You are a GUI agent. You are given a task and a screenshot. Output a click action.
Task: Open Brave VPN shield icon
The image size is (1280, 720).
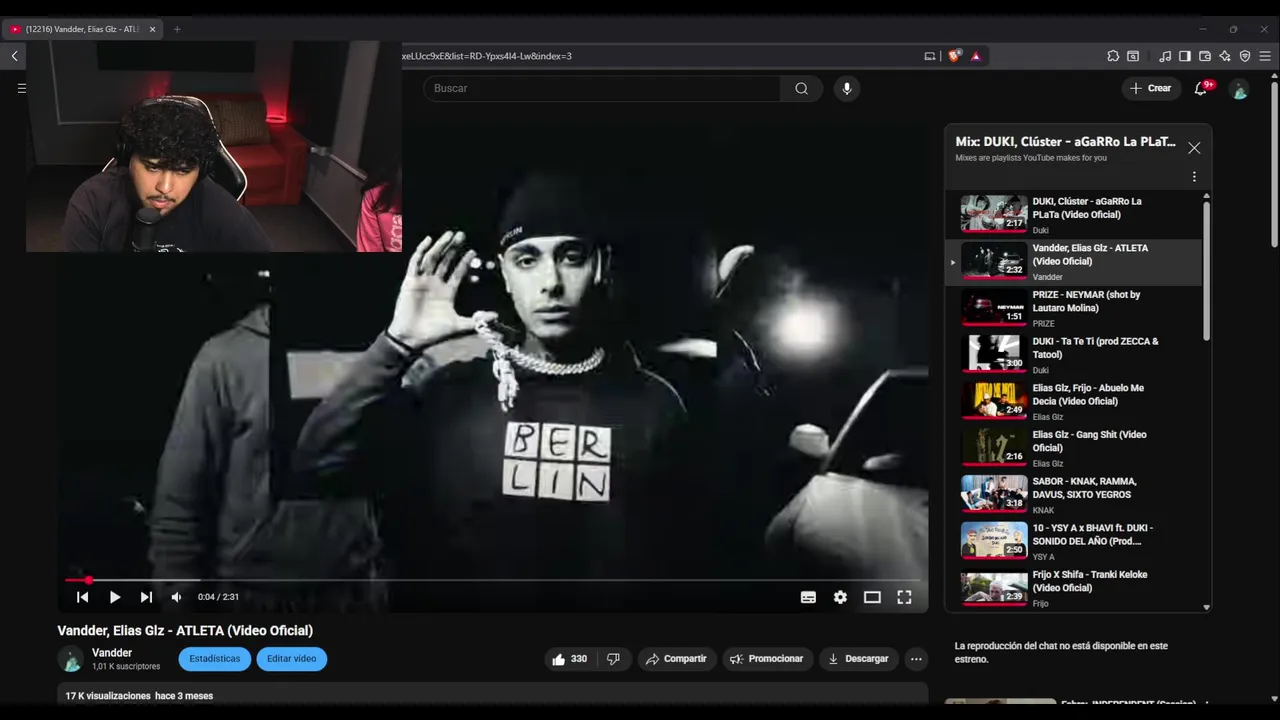click(x=1245, y=56)
